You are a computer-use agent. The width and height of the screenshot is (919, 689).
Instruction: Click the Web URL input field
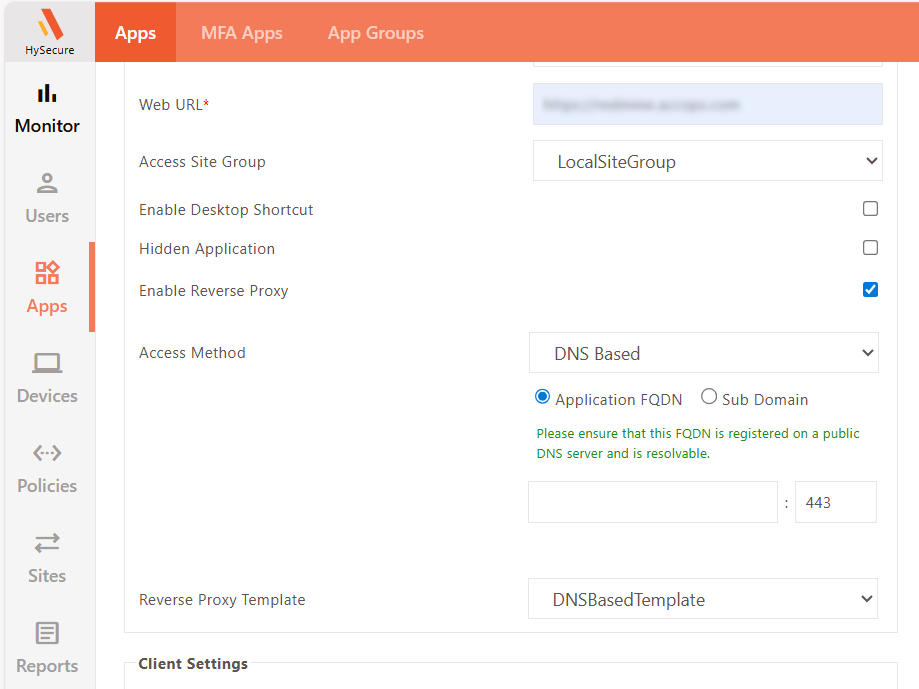707,104
